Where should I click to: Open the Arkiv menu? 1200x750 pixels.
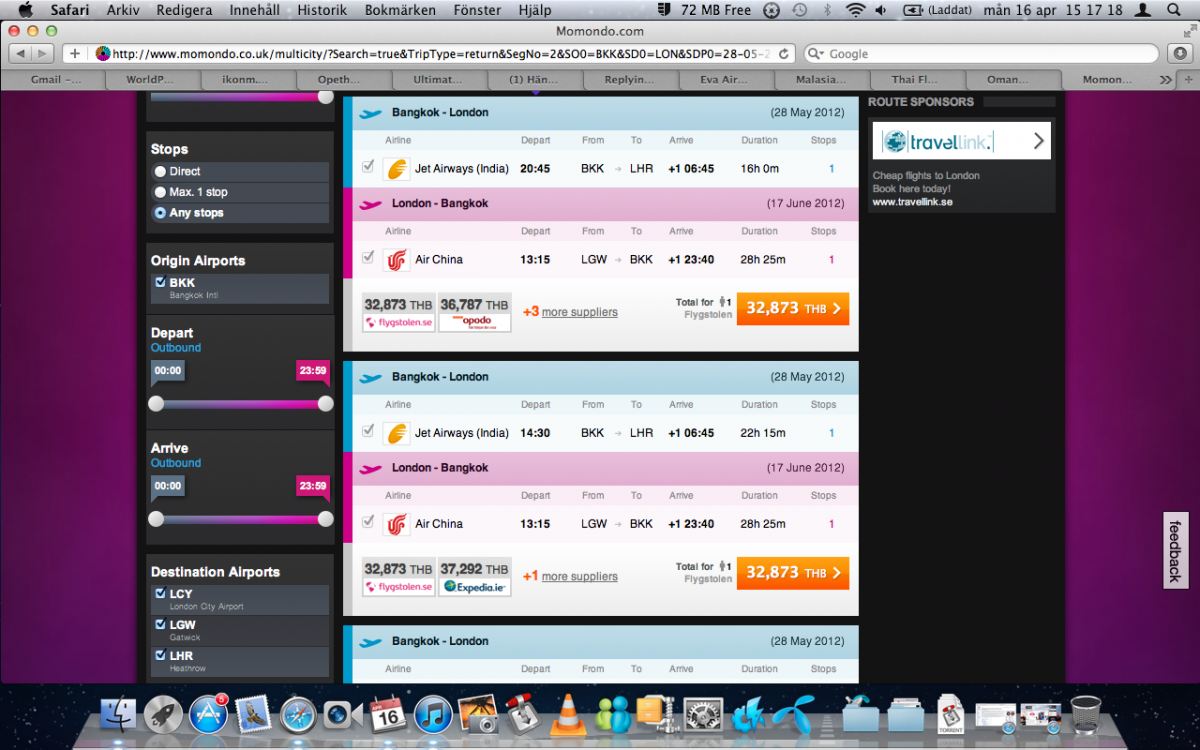point(123,10)
